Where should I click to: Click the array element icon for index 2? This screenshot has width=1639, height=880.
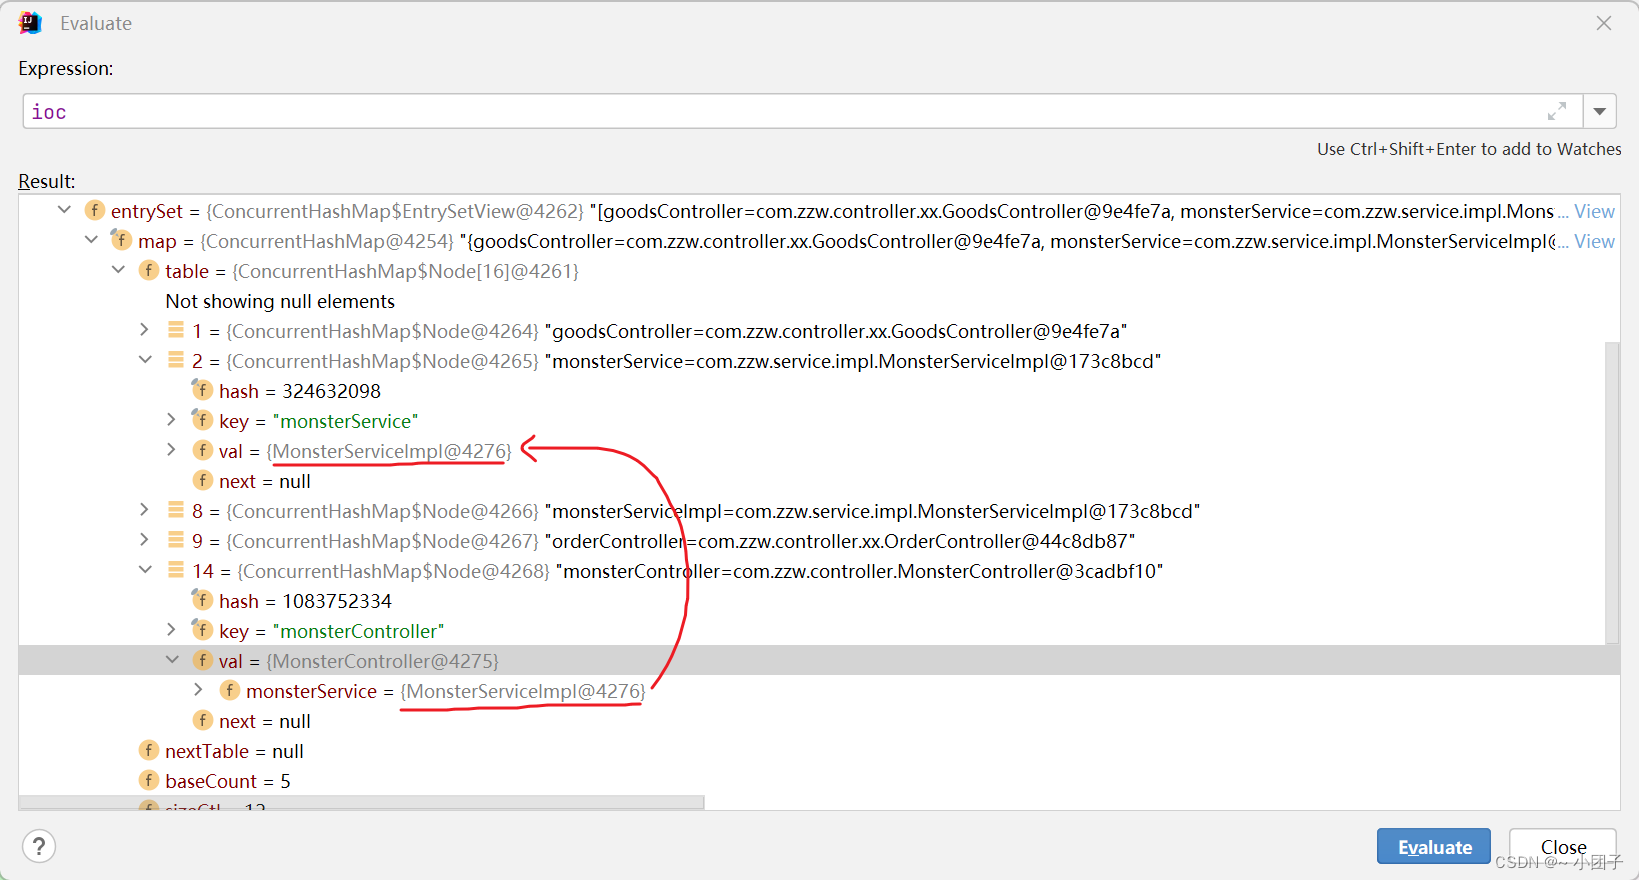(176, 359)
